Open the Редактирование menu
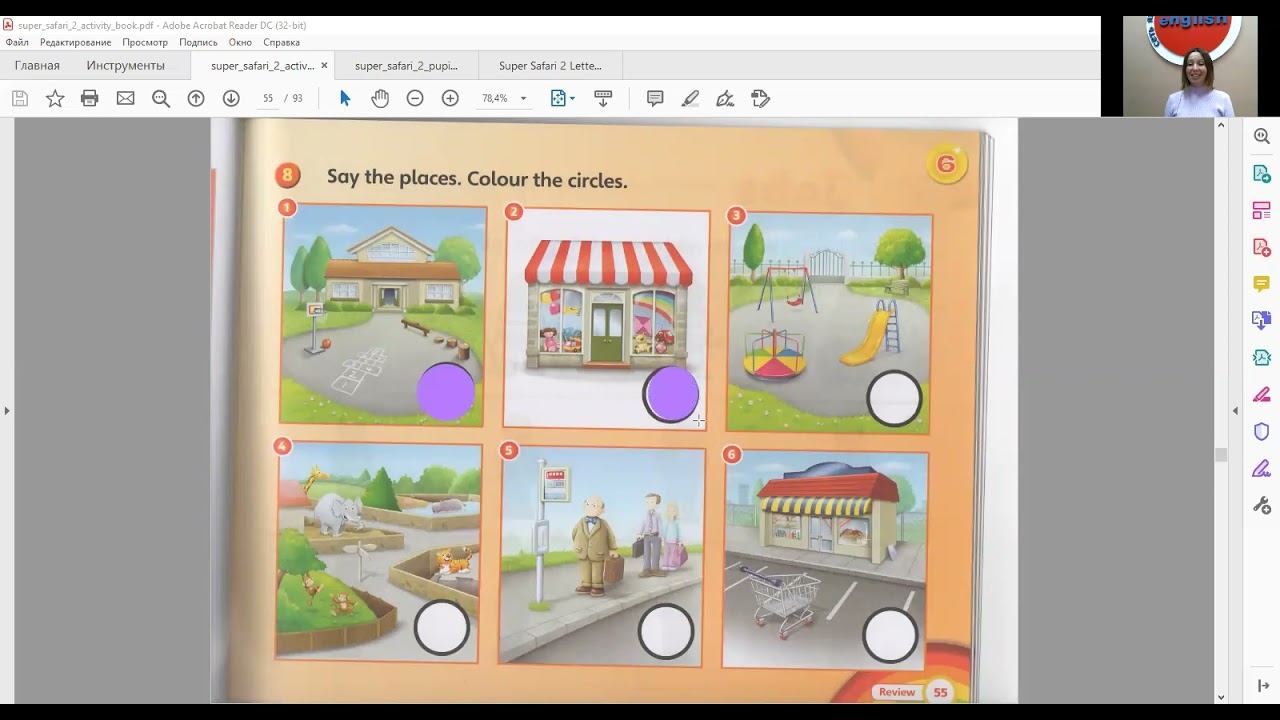Screen dimensions: 1280x720 point(76,42)
